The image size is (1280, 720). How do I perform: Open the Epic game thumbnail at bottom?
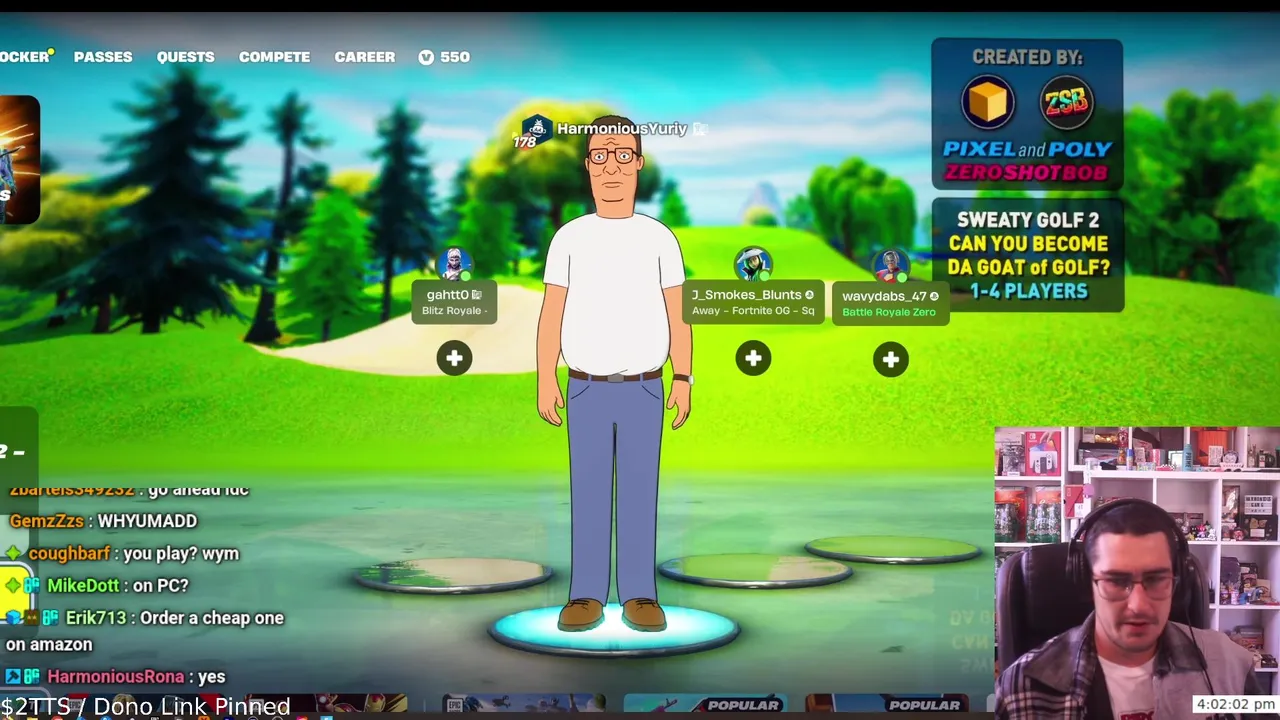pos(524,705)
